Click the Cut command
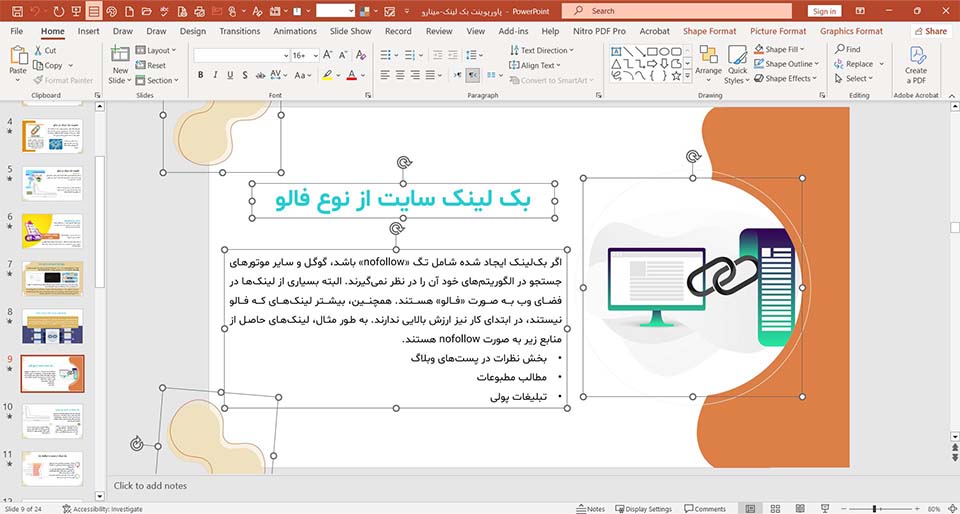The width and height of the screenshot is (960, 514). tap(45, 51)
